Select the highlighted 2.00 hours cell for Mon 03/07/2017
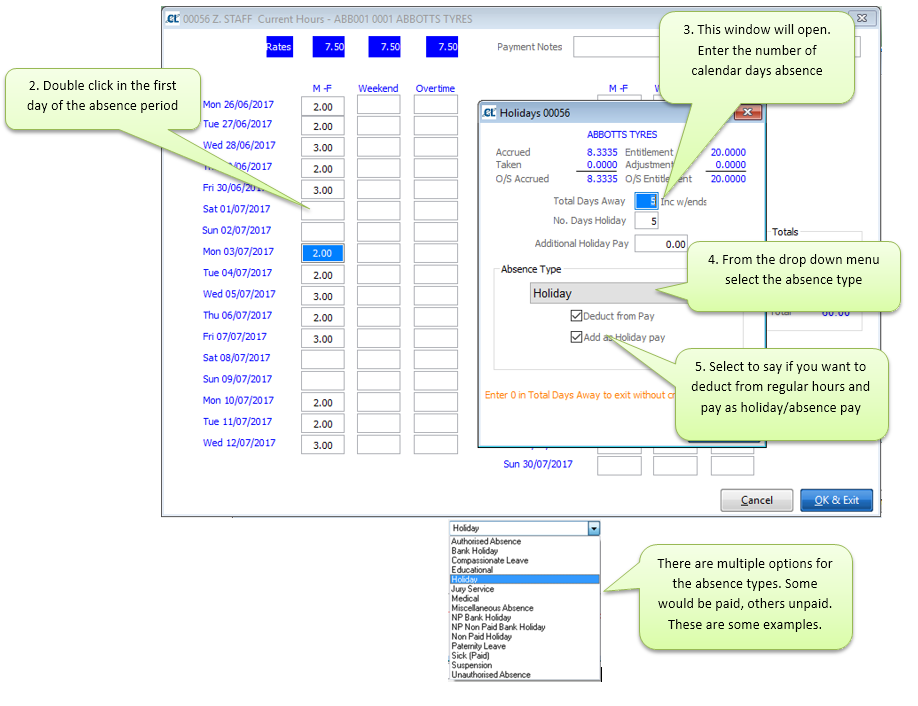The height and width of the screenshot is (706, 918). [322, 252]
